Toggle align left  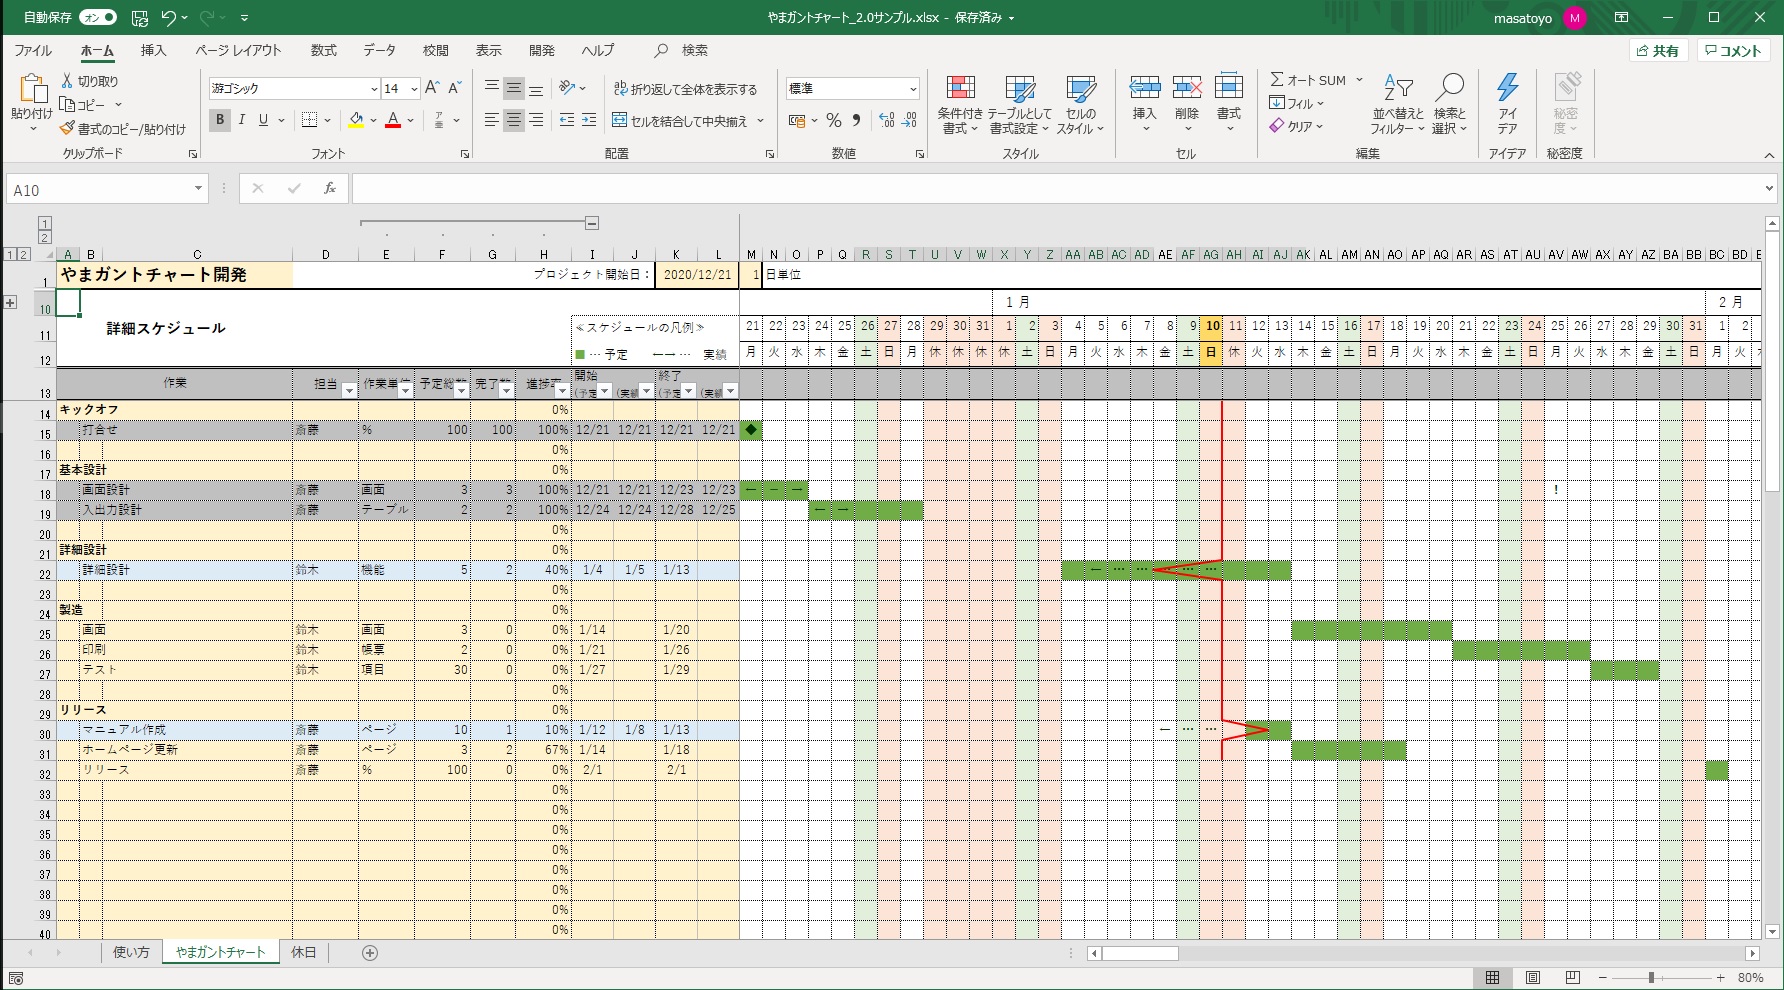click(491, 120)
